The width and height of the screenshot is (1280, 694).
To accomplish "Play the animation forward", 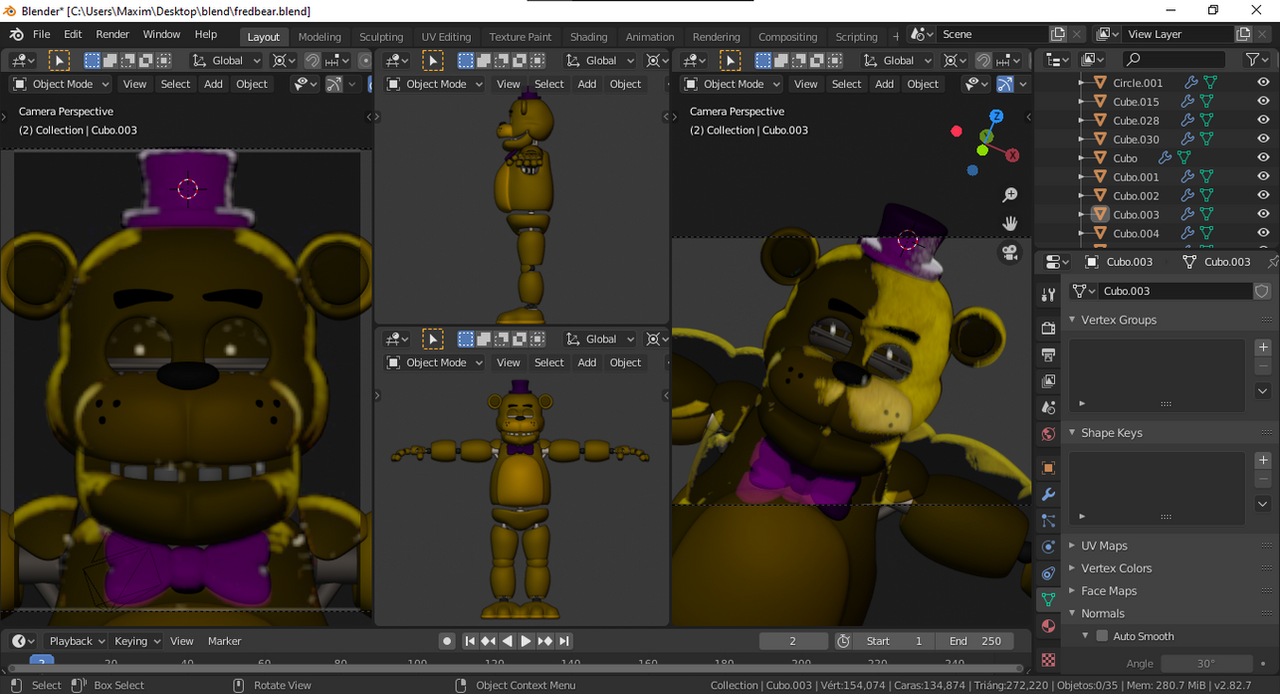I will click(526, 641).
